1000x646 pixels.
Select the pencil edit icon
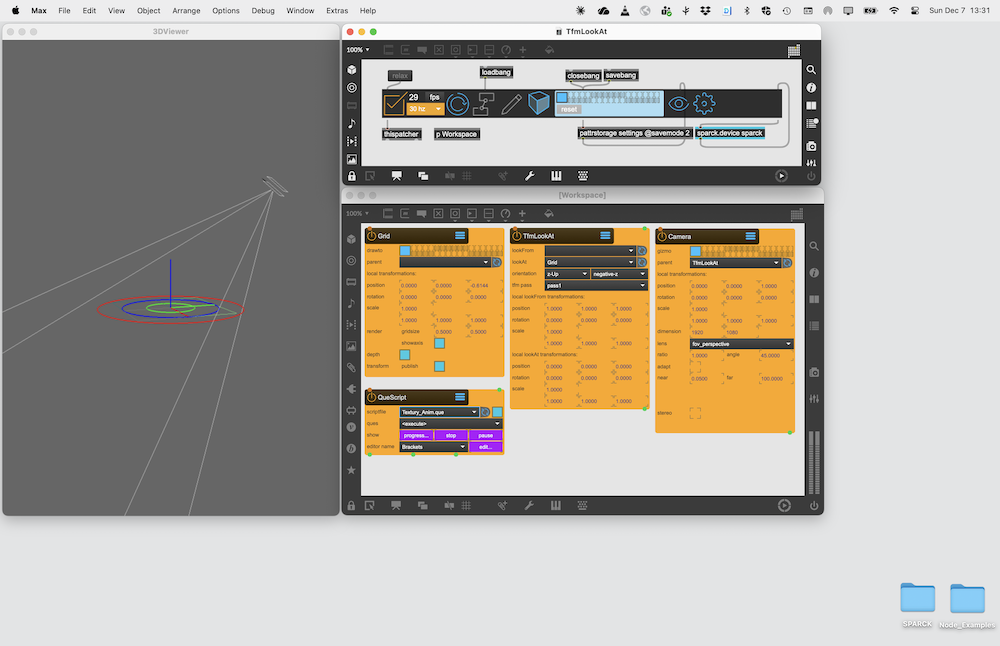pyautogui.click(x=512, y=103)
